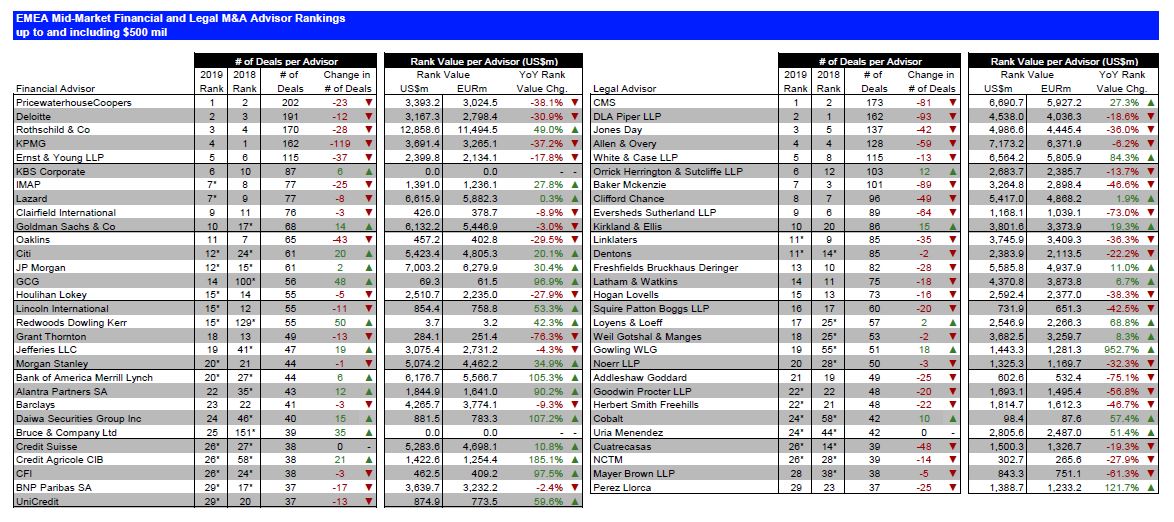Select Gowling WLG's '952.7%' value change
The width and height of the screenshot is (1174, 522).
coord(1122,350)
